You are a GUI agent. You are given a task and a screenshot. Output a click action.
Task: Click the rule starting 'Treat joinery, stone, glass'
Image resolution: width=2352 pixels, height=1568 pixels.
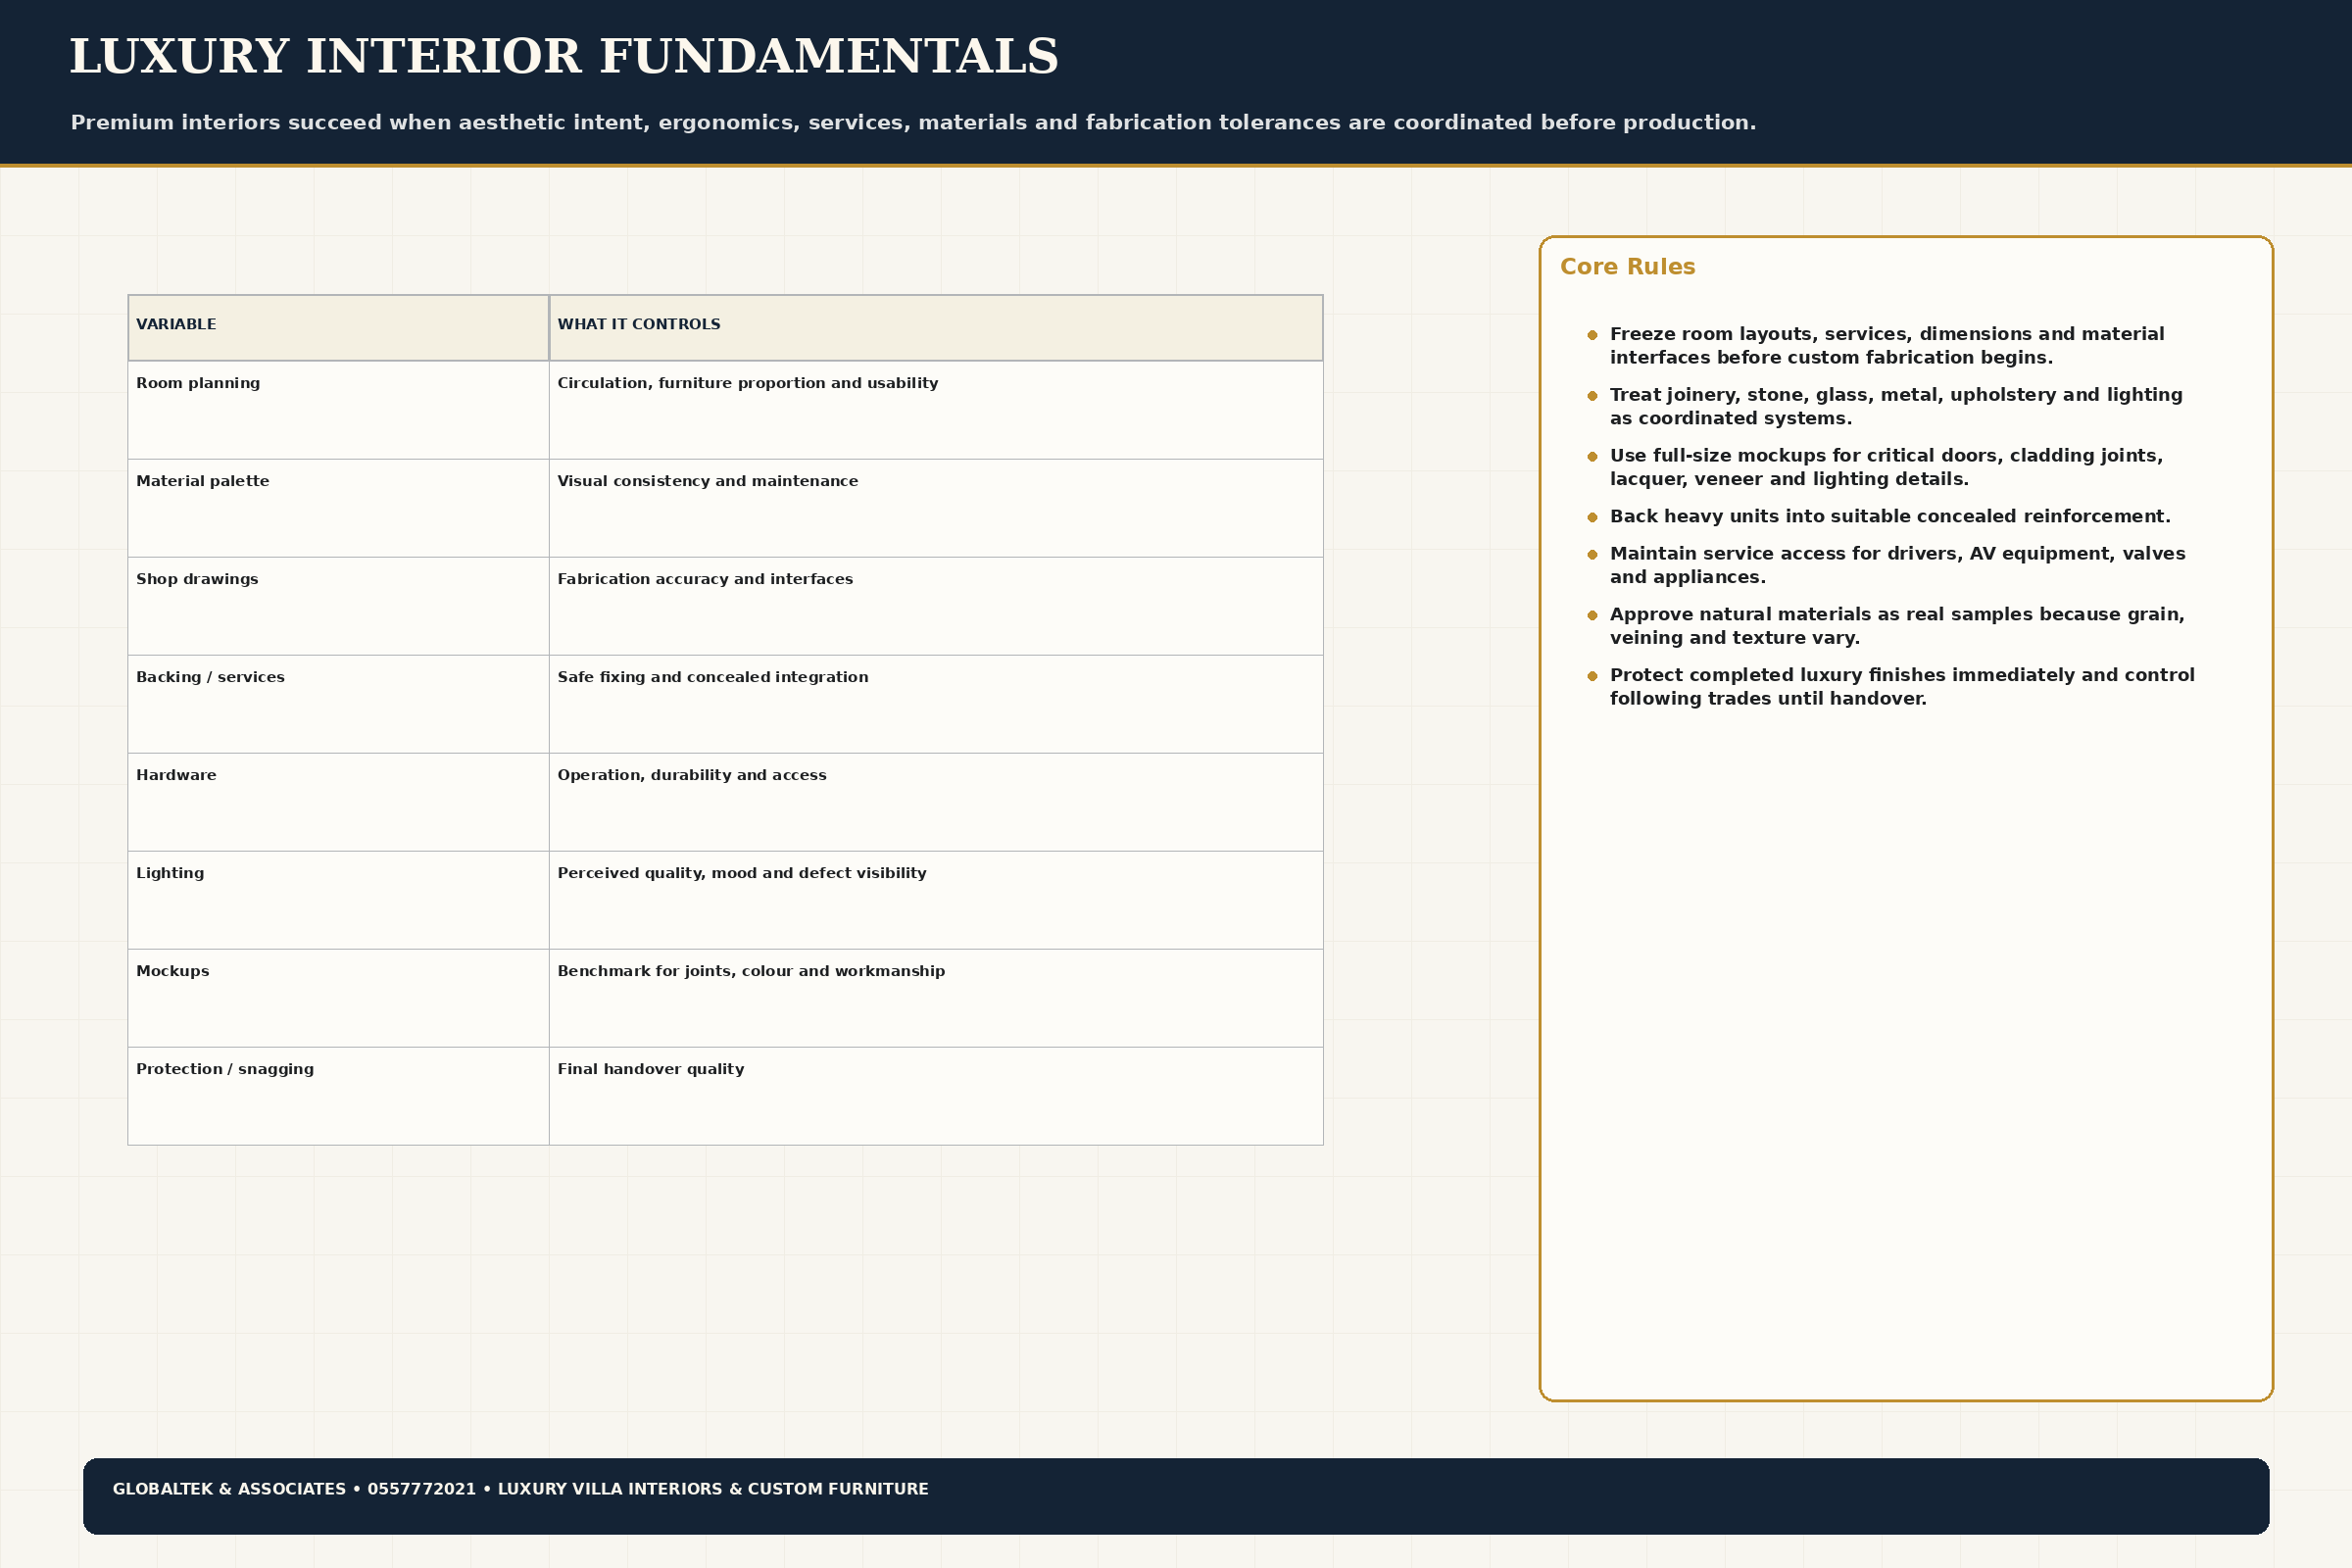[1896, 407]
